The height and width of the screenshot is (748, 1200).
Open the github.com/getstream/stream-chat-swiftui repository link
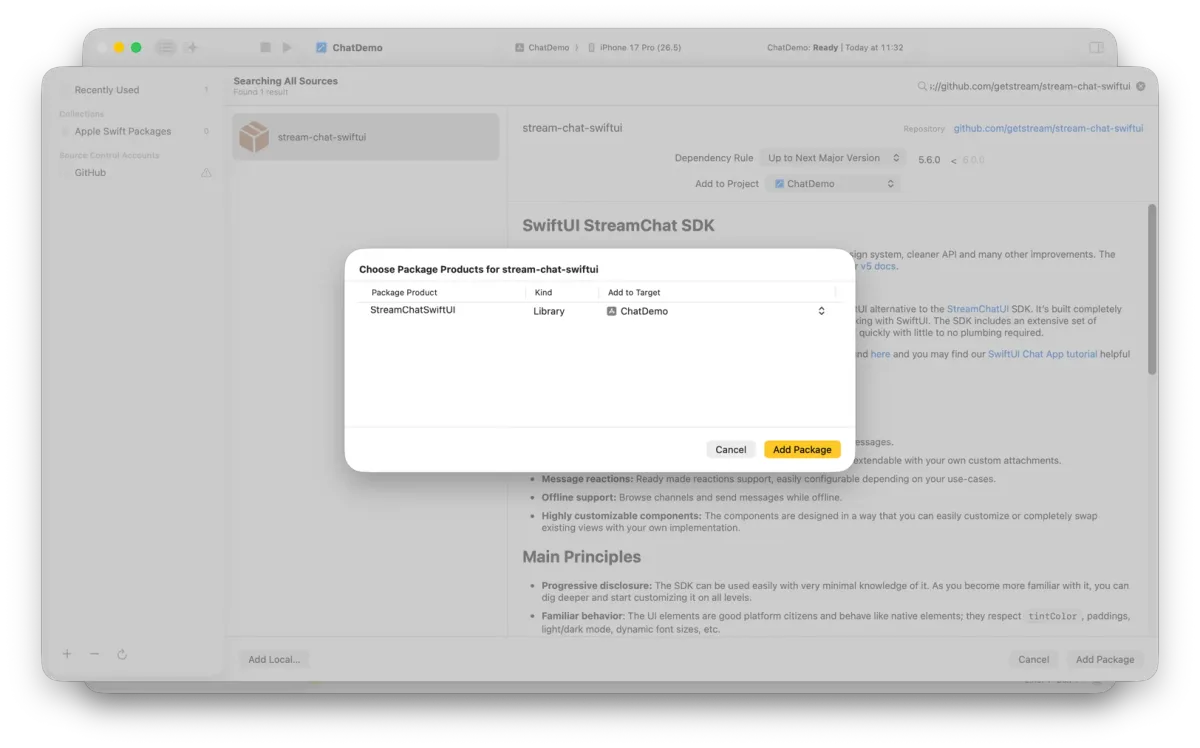(x=1048, y=128)
